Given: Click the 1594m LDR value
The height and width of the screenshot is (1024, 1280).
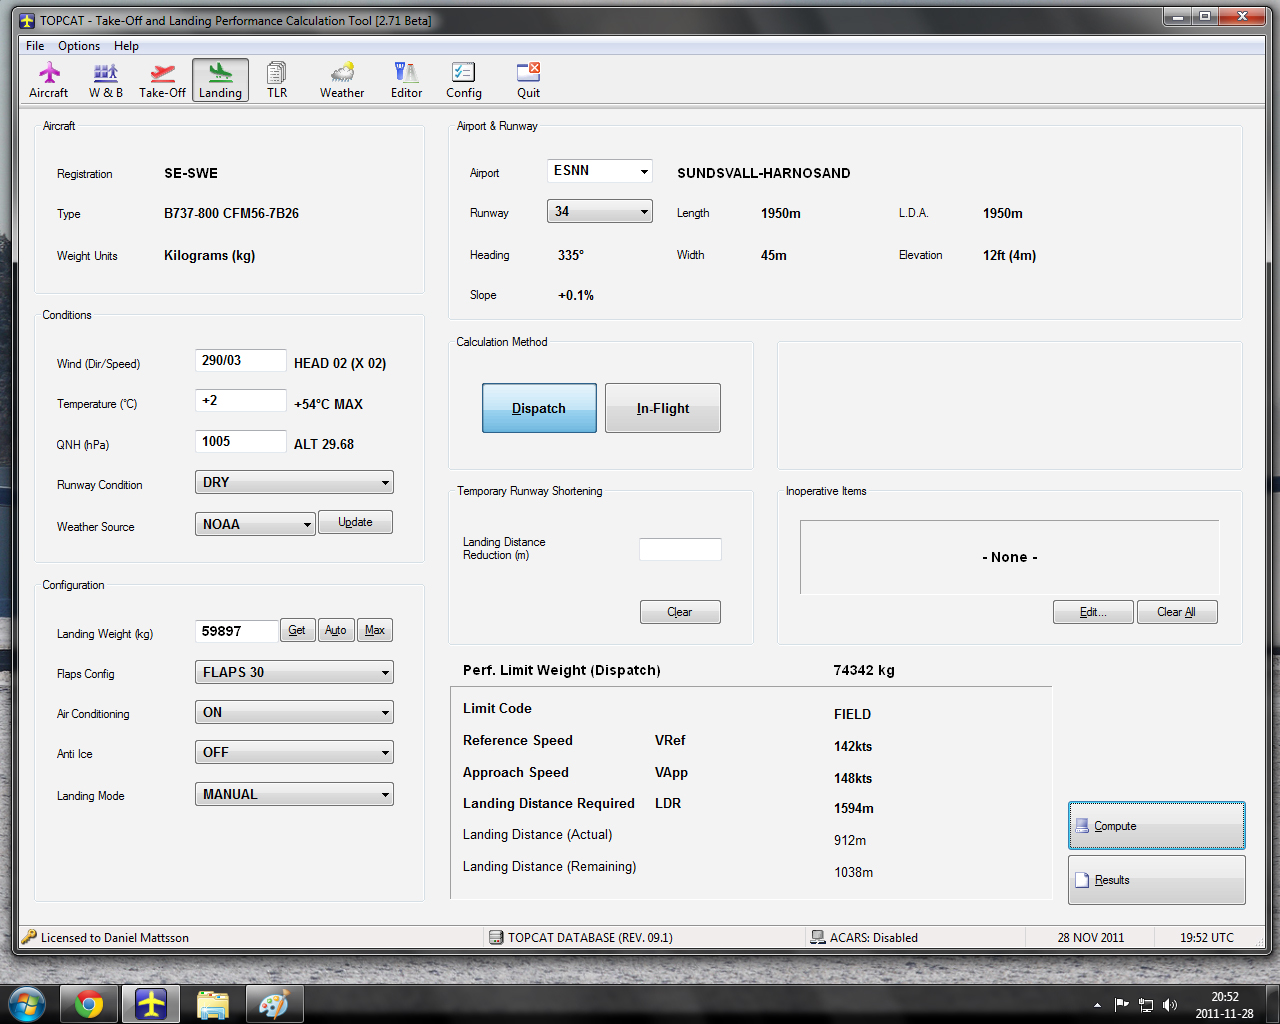Looking at the screenshot, I should (854, 808).
